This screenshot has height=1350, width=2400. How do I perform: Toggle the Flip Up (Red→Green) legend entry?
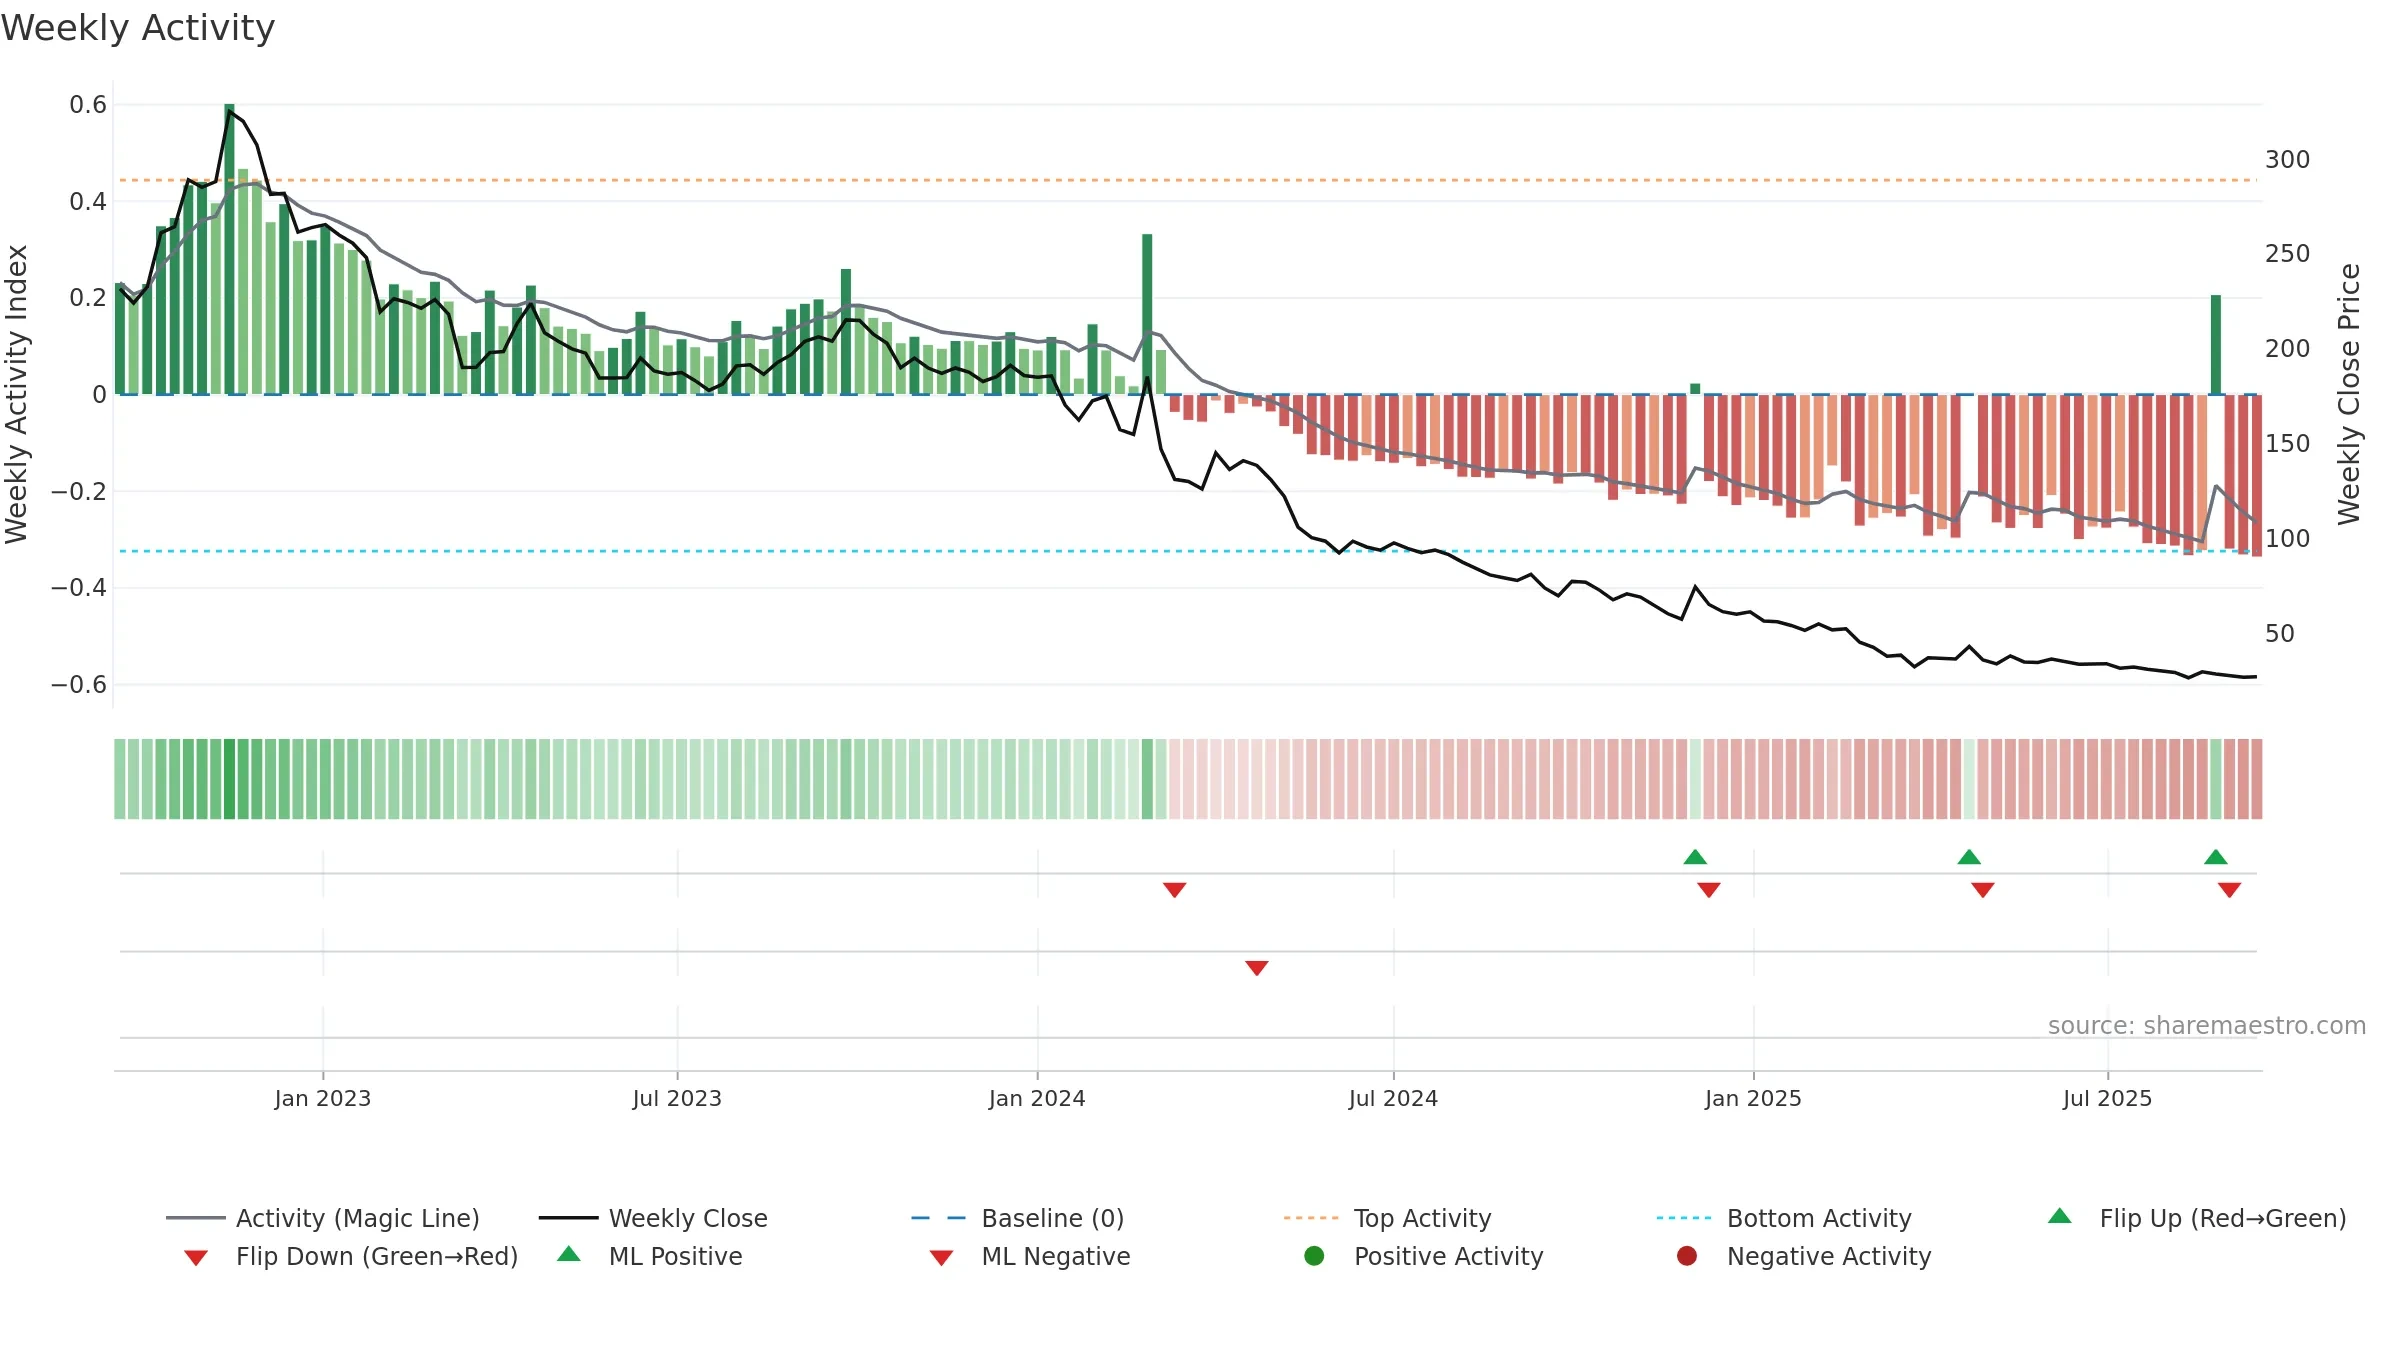tap(2197, 1218)
